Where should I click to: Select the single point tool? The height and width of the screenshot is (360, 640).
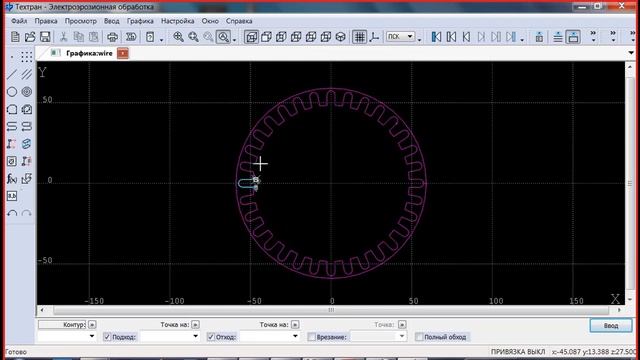click(11, 57)
